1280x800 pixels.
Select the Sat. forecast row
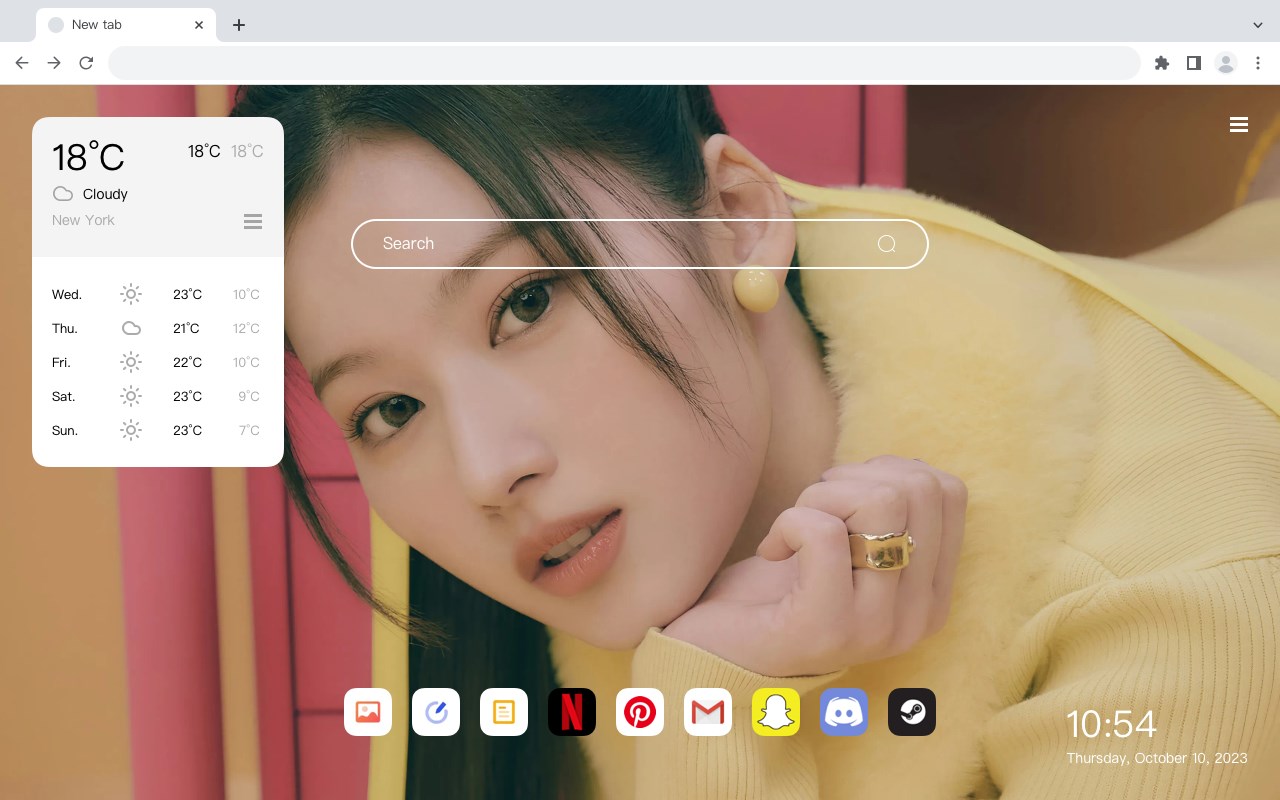(x=158, y=396)
